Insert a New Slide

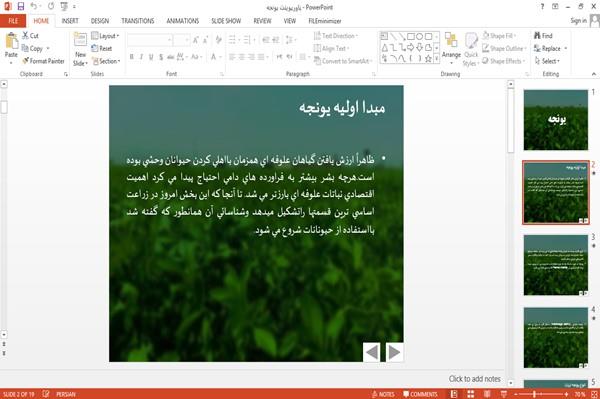(80, 49)
